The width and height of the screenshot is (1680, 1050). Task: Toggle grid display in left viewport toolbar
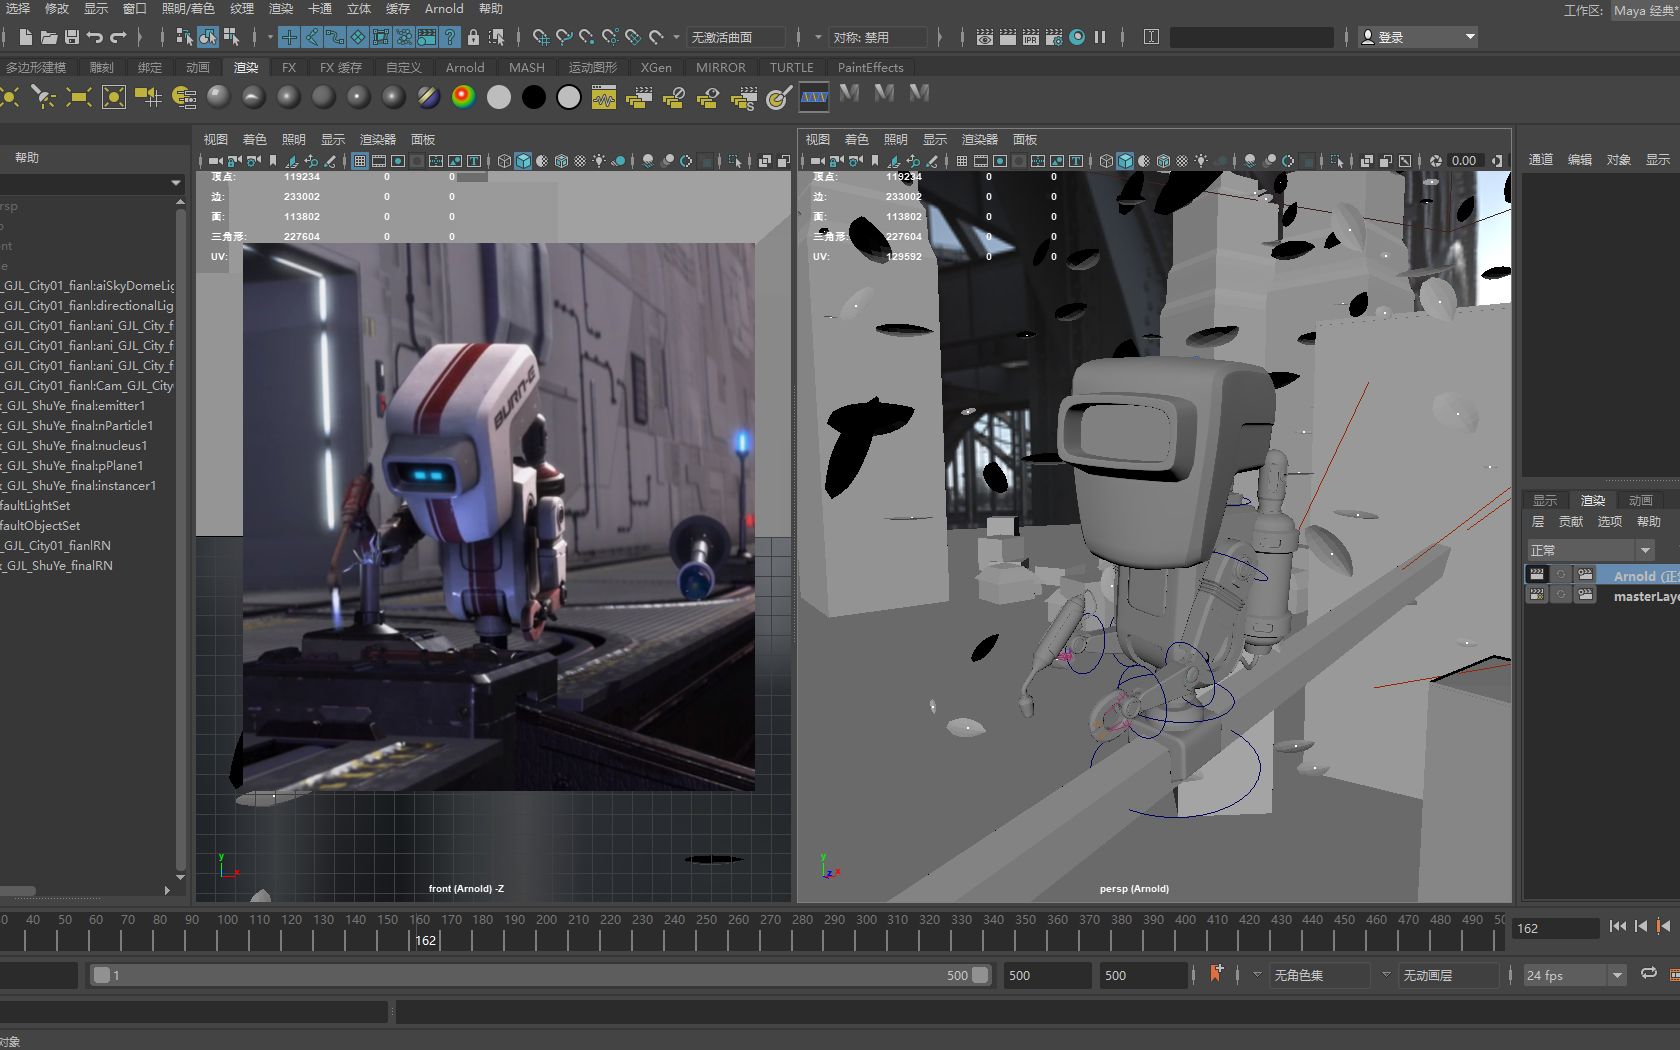click(x=360, y=160)
